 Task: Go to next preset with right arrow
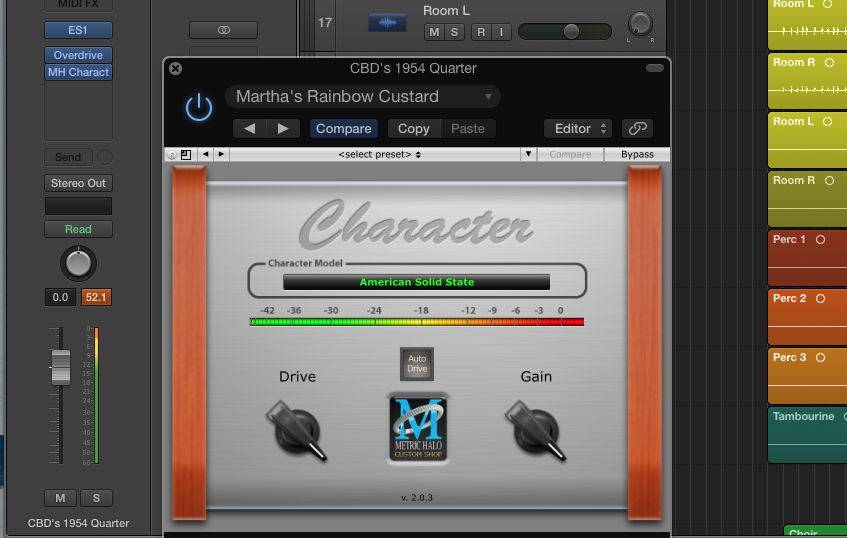coord(283,128)
